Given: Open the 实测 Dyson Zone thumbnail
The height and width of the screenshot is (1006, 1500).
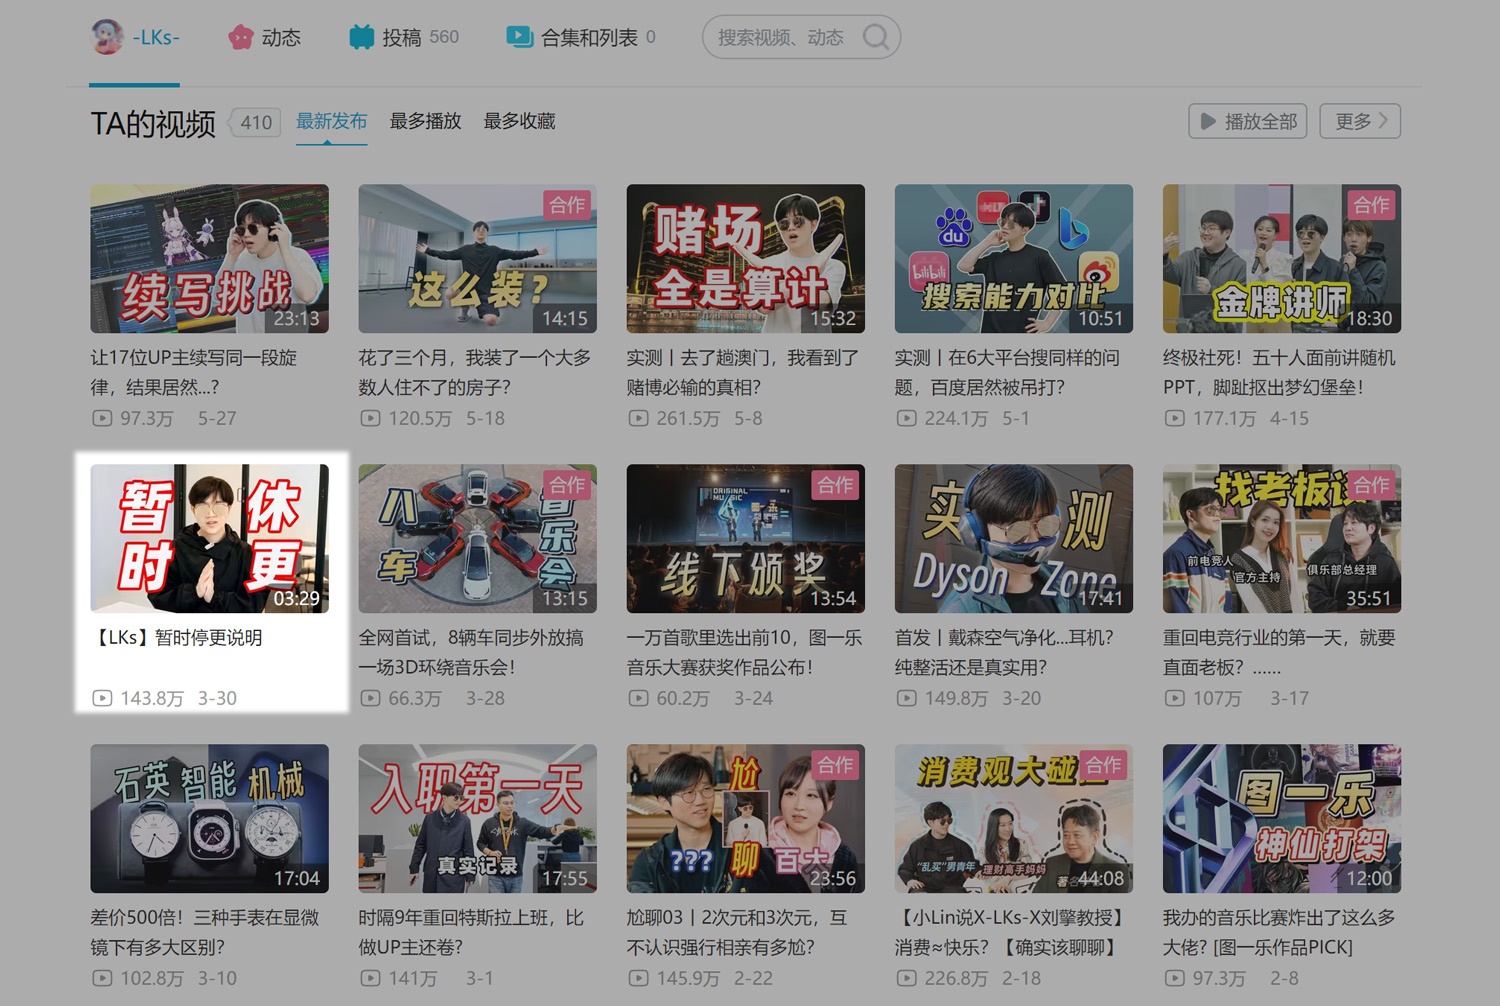Looking at the screenshot, I should 1013,538.
